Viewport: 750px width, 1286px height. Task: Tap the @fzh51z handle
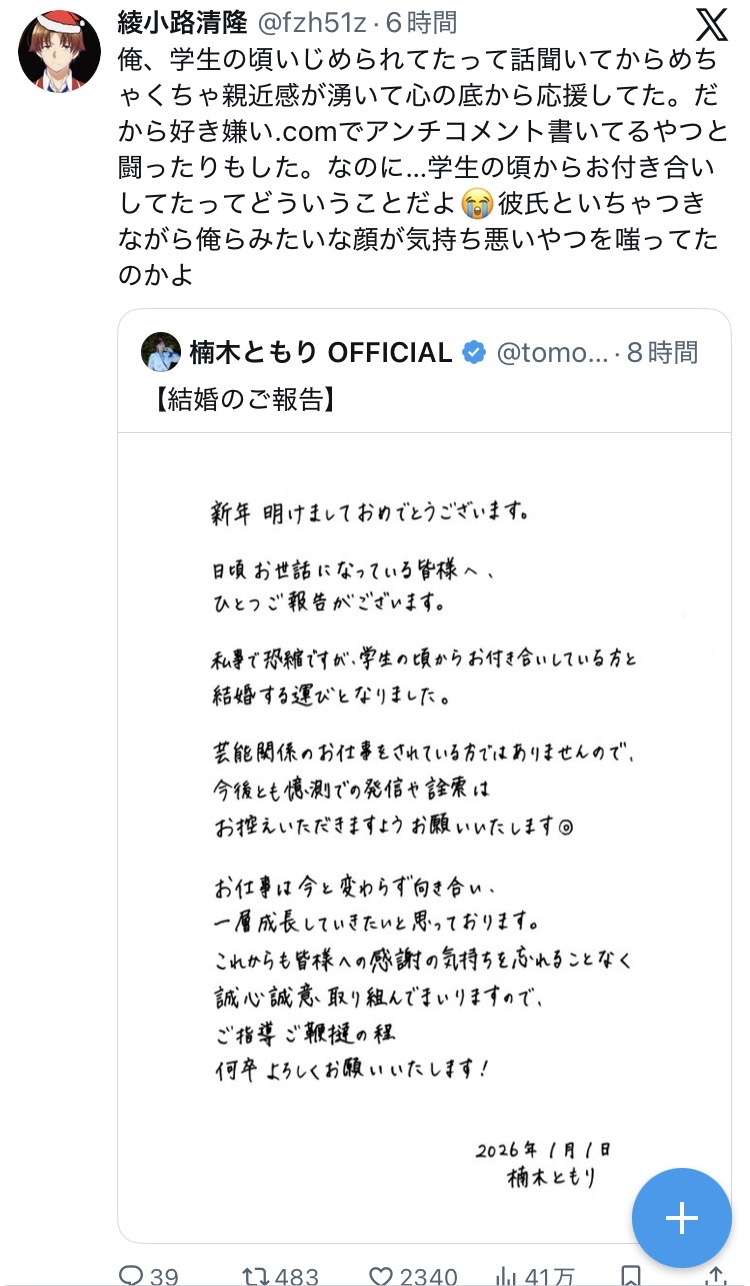[x=313, y=21]
